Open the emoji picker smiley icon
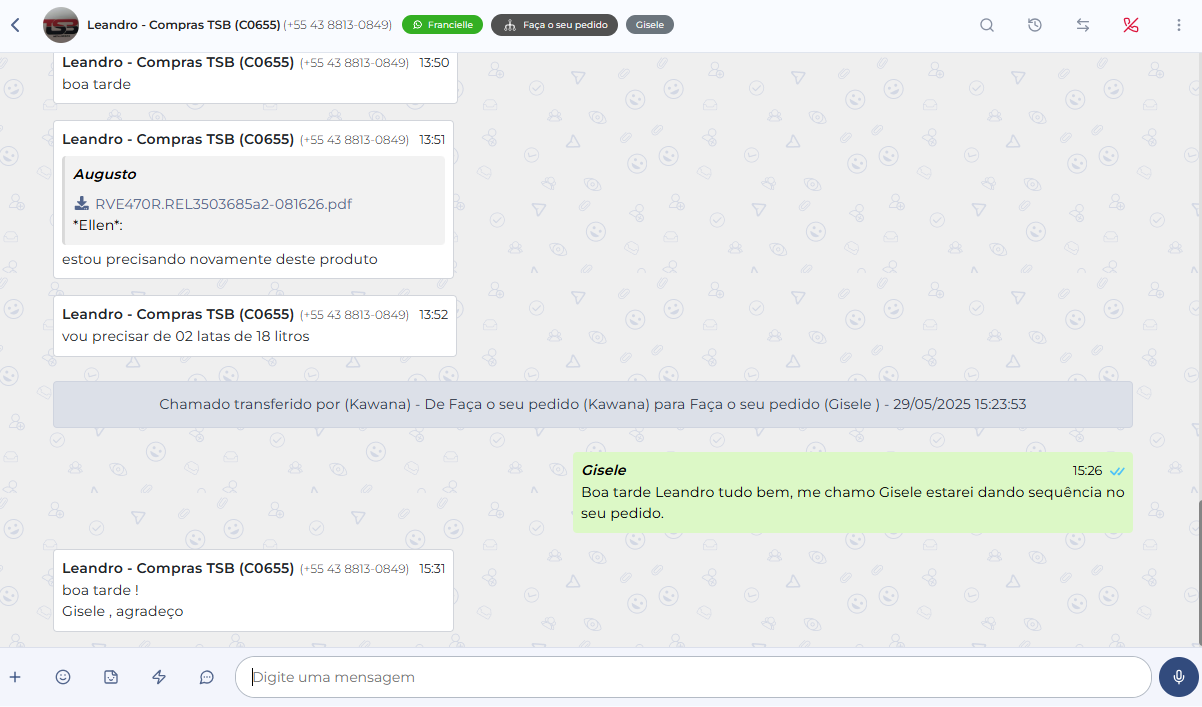Screen dimensions: 1202x707 click(63, 677)
